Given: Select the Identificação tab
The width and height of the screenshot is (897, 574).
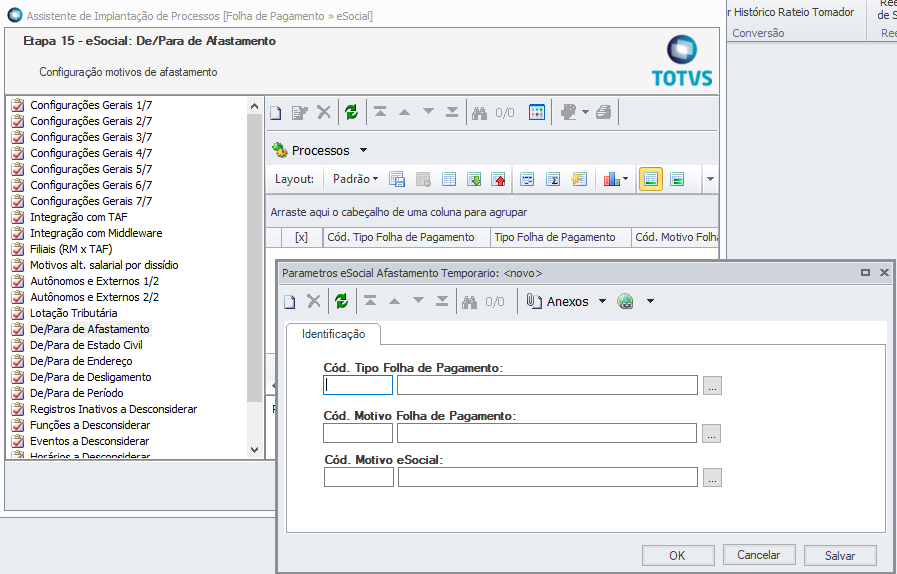Looking at the screenshot, I should (x=334, y=334).
